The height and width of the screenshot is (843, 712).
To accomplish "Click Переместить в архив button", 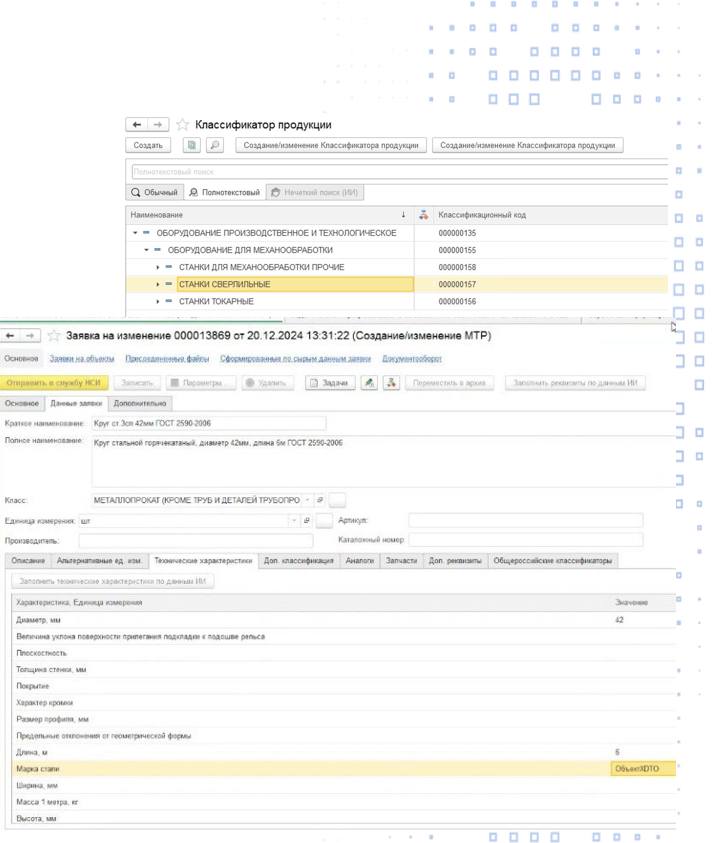I will tap(449, 383).
